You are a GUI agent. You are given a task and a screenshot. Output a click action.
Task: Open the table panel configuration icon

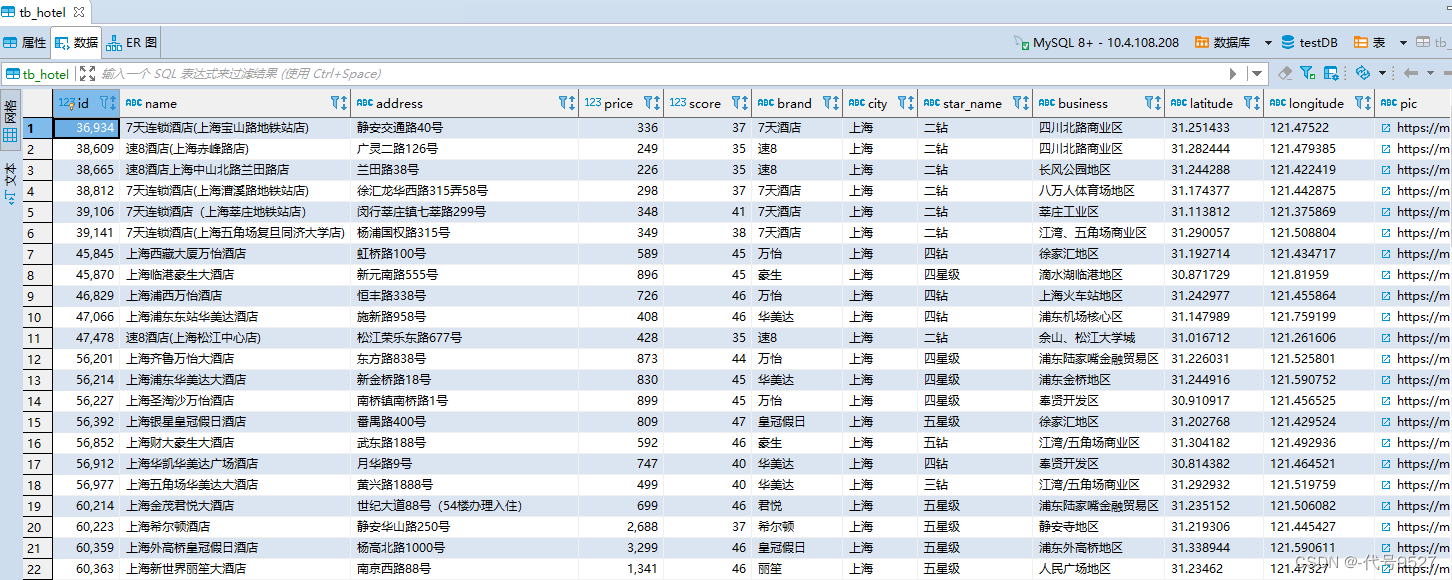pyautogui.click(x=1332, y=73)
